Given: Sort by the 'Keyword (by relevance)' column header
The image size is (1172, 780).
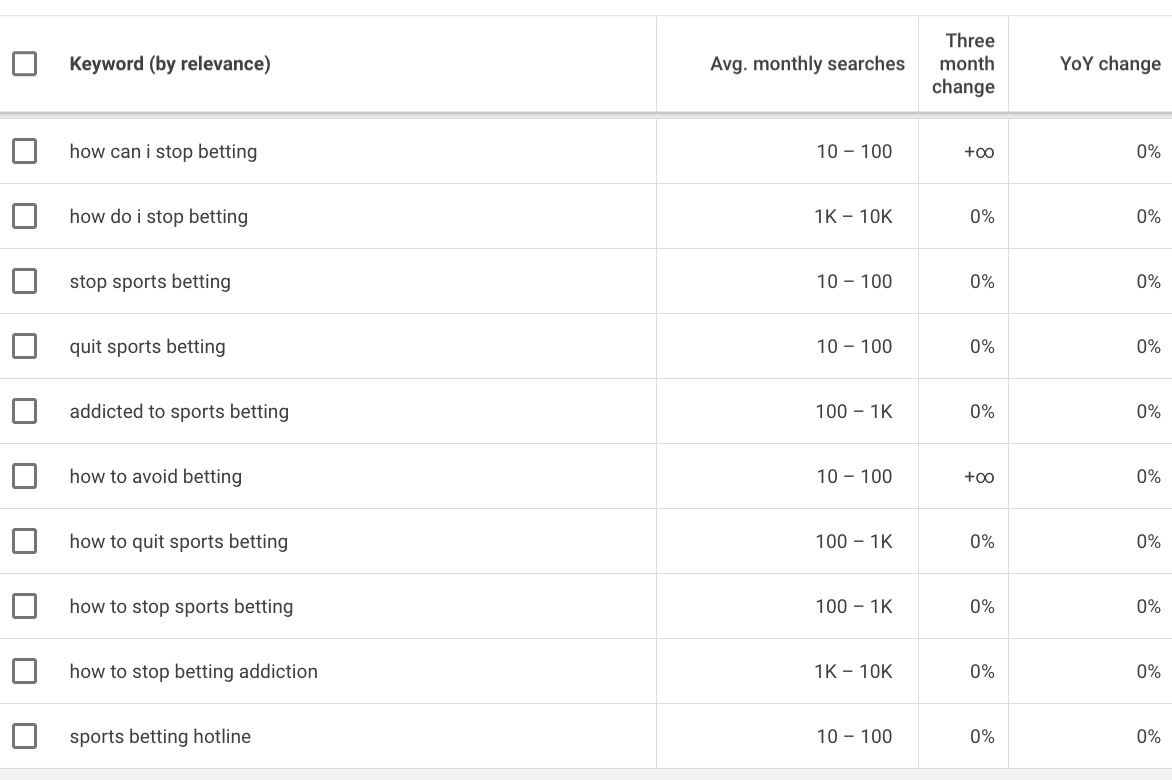Looking at the screenshot, I should 170,63.
